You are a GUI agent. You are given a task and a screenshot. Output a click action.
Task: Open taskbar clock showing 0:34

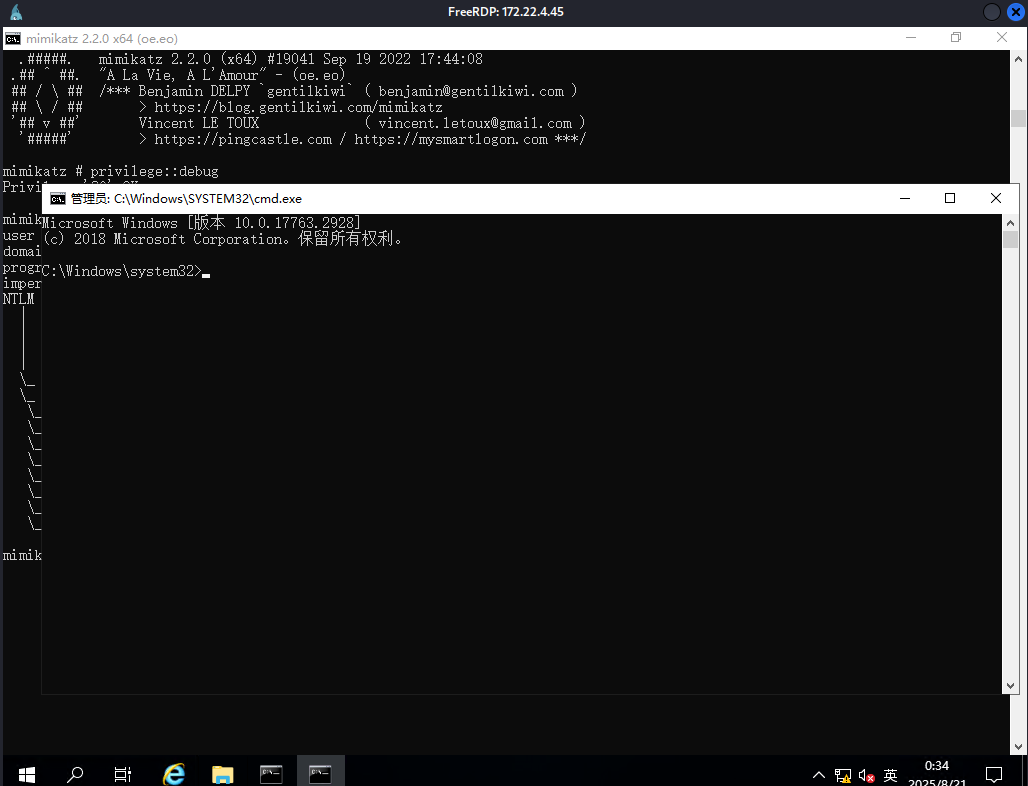coord(937,766)
